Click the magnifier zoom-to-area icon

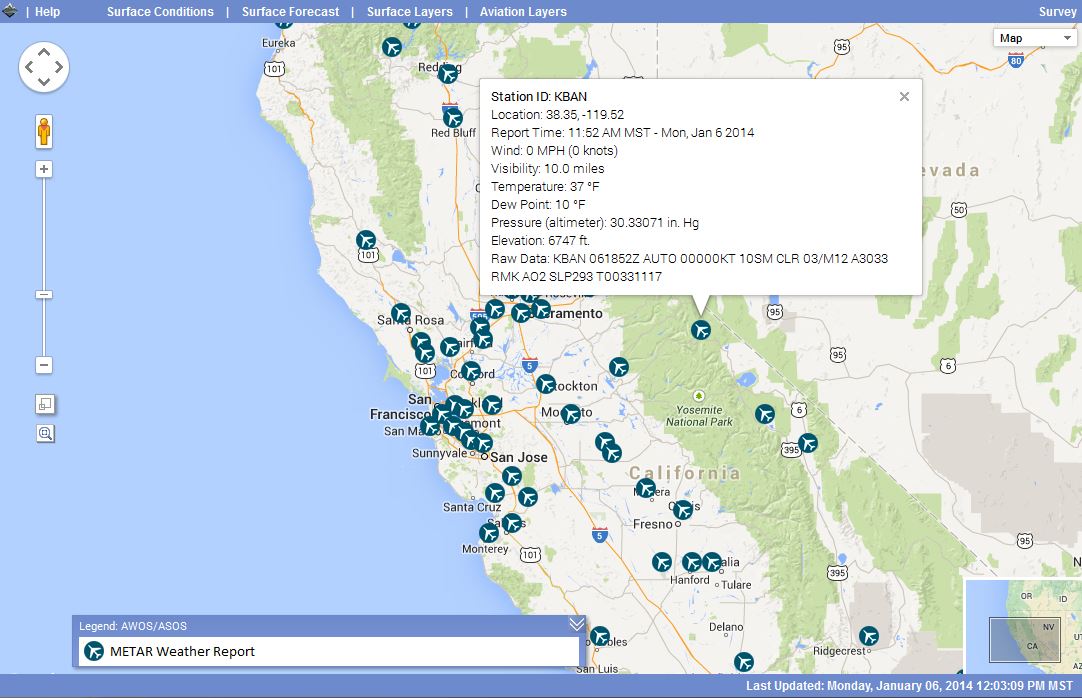(45, 433)
